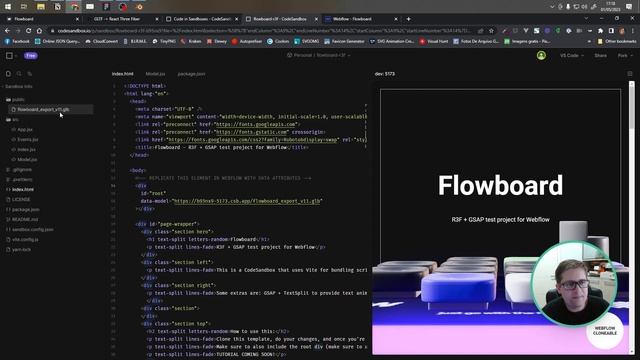Open the Windows notification center icon

tap(629, 7)
